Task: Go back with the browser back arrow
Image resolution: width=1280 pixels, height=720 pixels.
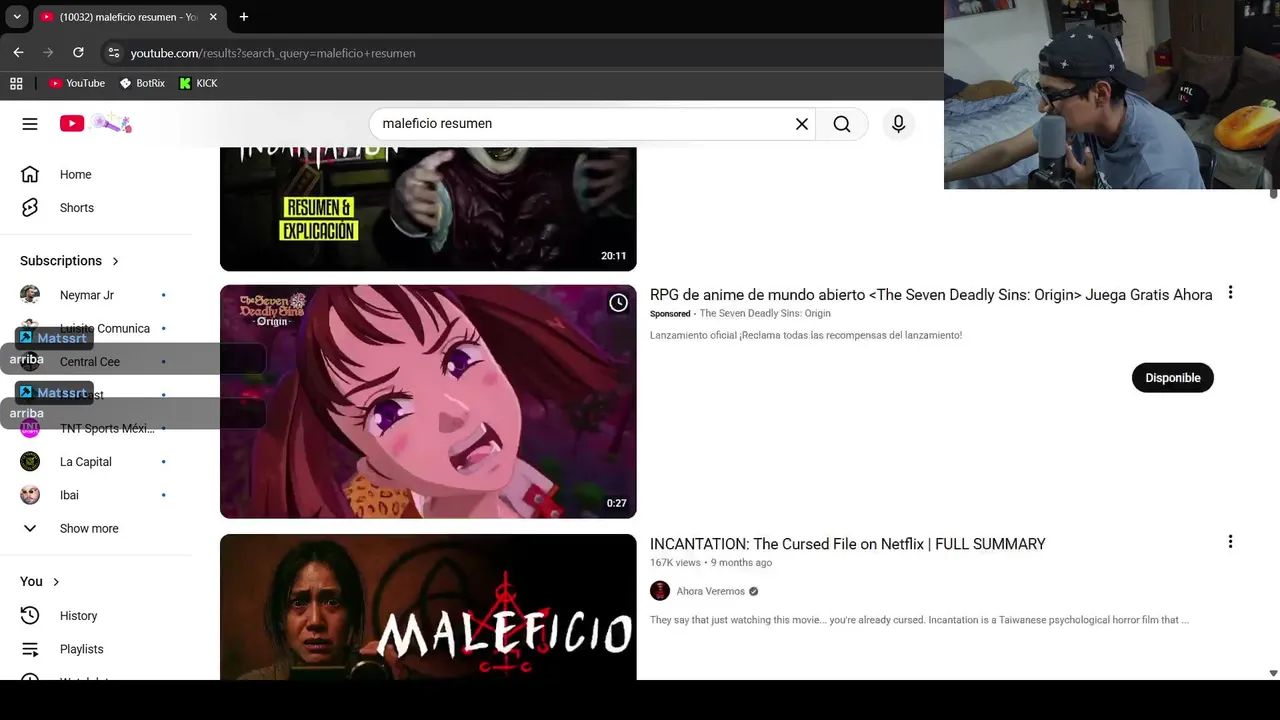Action: point(18,53)
